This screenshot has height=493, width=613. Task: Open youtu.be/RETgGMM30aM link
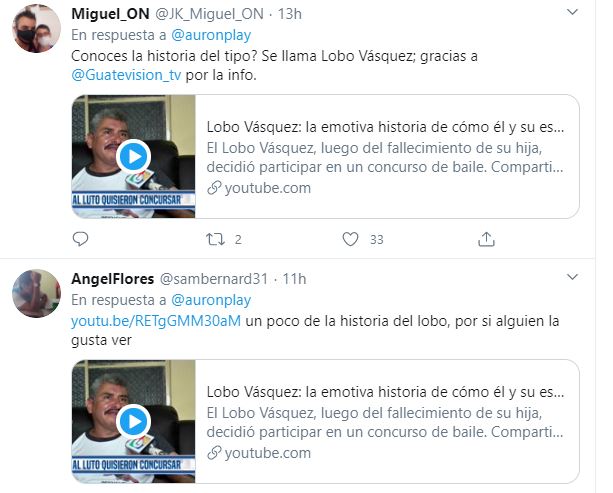point(156,321)
